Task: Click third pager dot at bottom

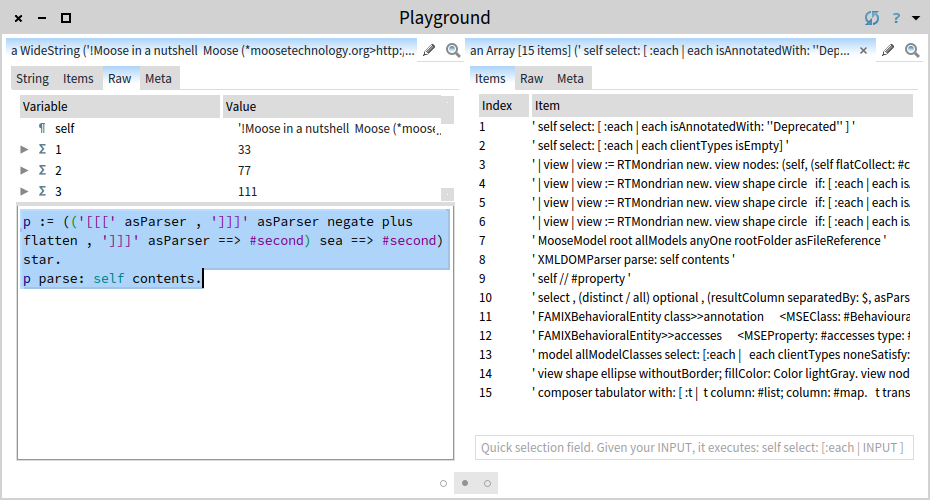Action: (x=488, y=483)
